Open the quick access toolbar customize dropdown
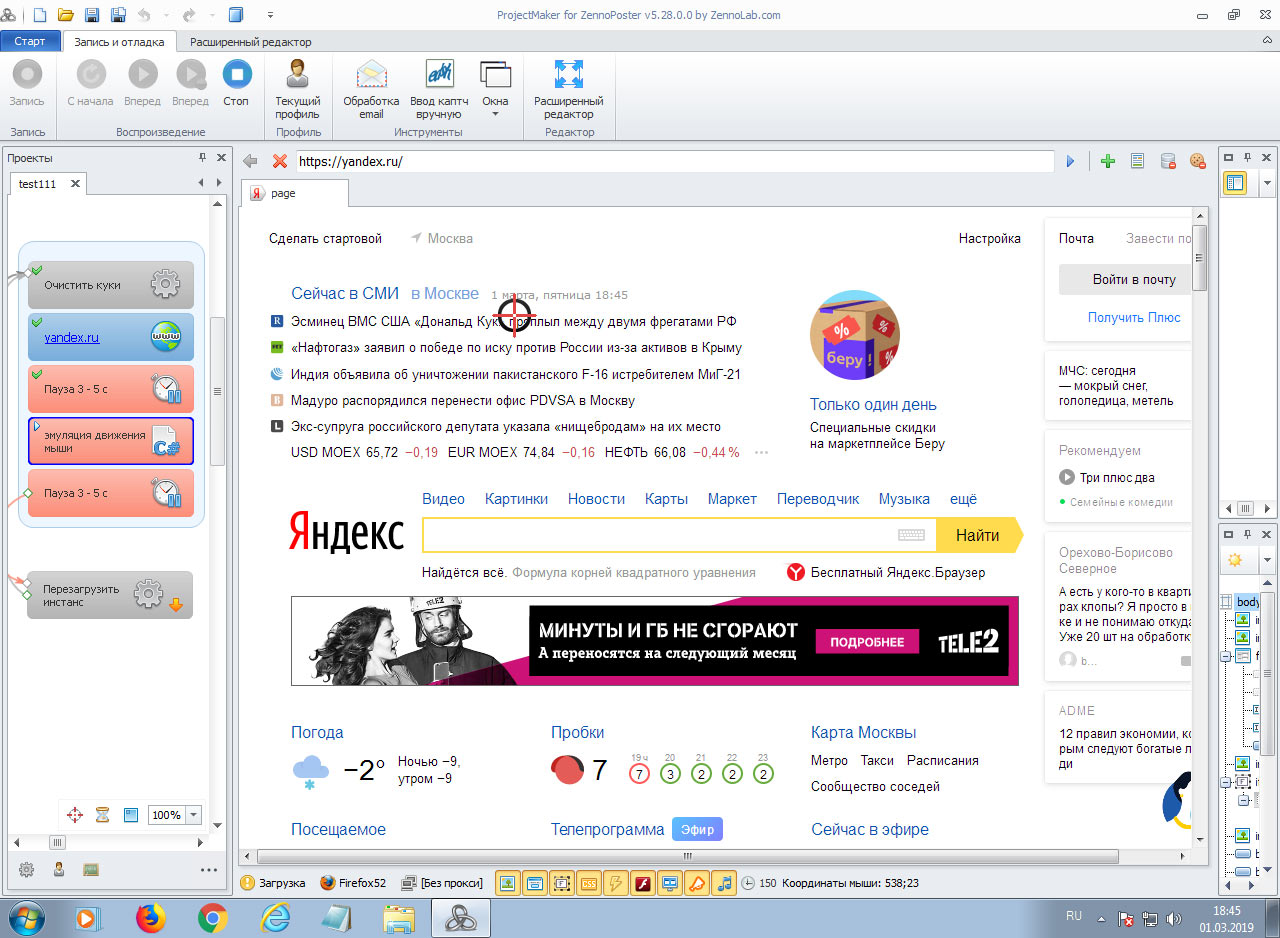The image size is (1280, 938). (x=271, y=15)
